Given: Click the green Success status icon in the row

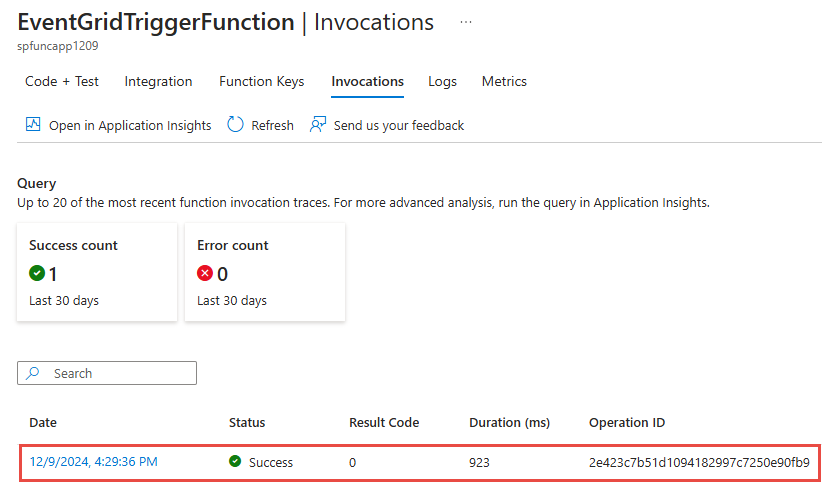Looking at the screenshot, I should point(235,462).
